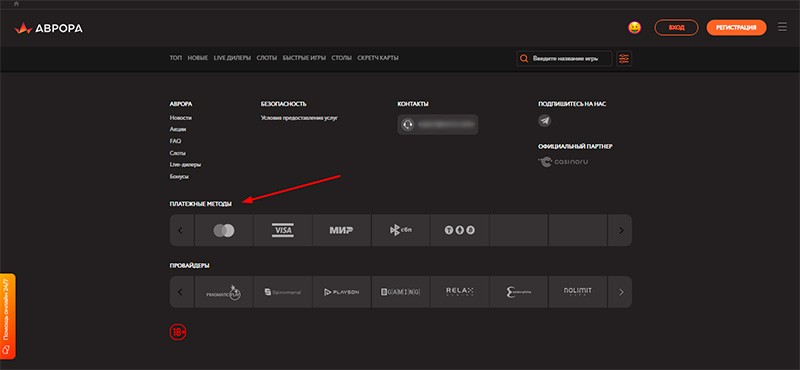Viewport: 800px width, 370px height.
Task: Click the browser home icon at top
Action: coord(16,4)
